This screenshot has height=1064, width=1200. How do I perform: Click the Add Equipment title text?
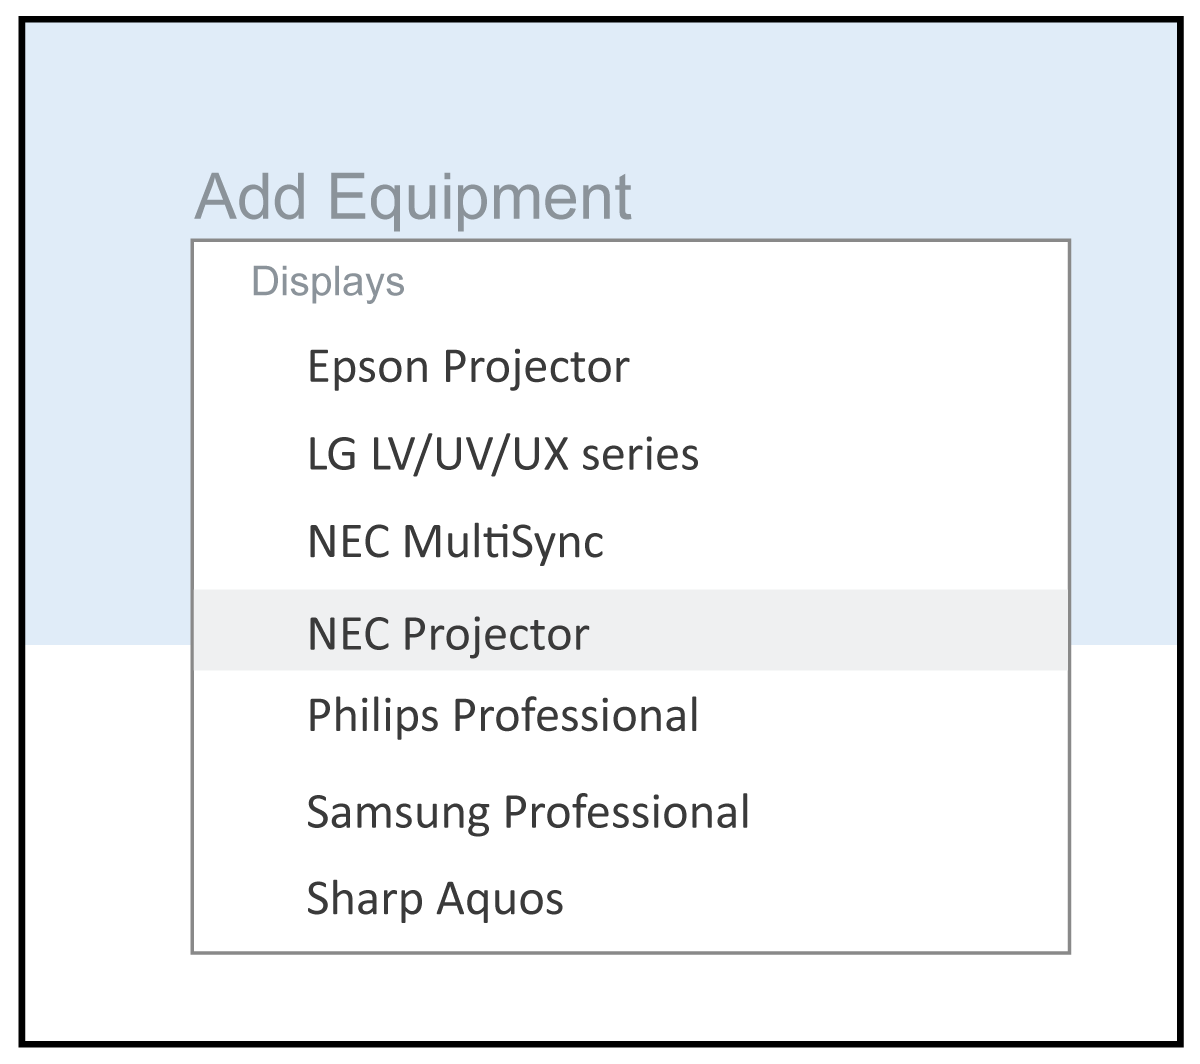pos(413,197)
